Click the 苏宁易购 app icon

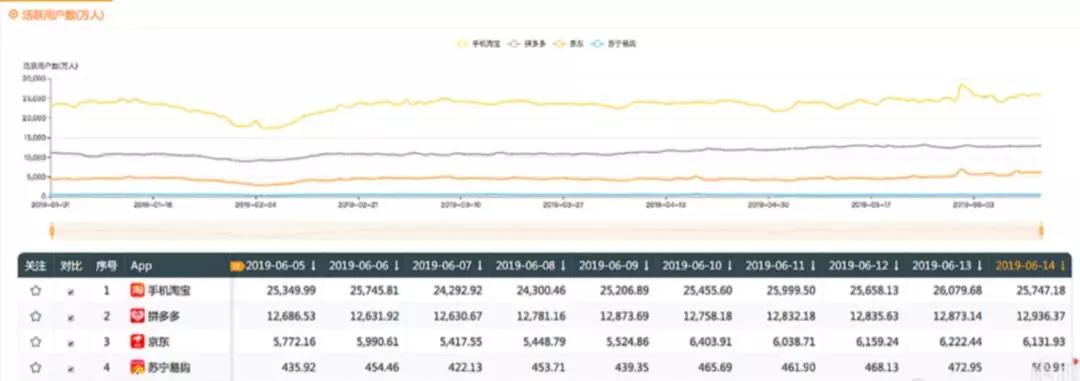(x=137, y=367)
